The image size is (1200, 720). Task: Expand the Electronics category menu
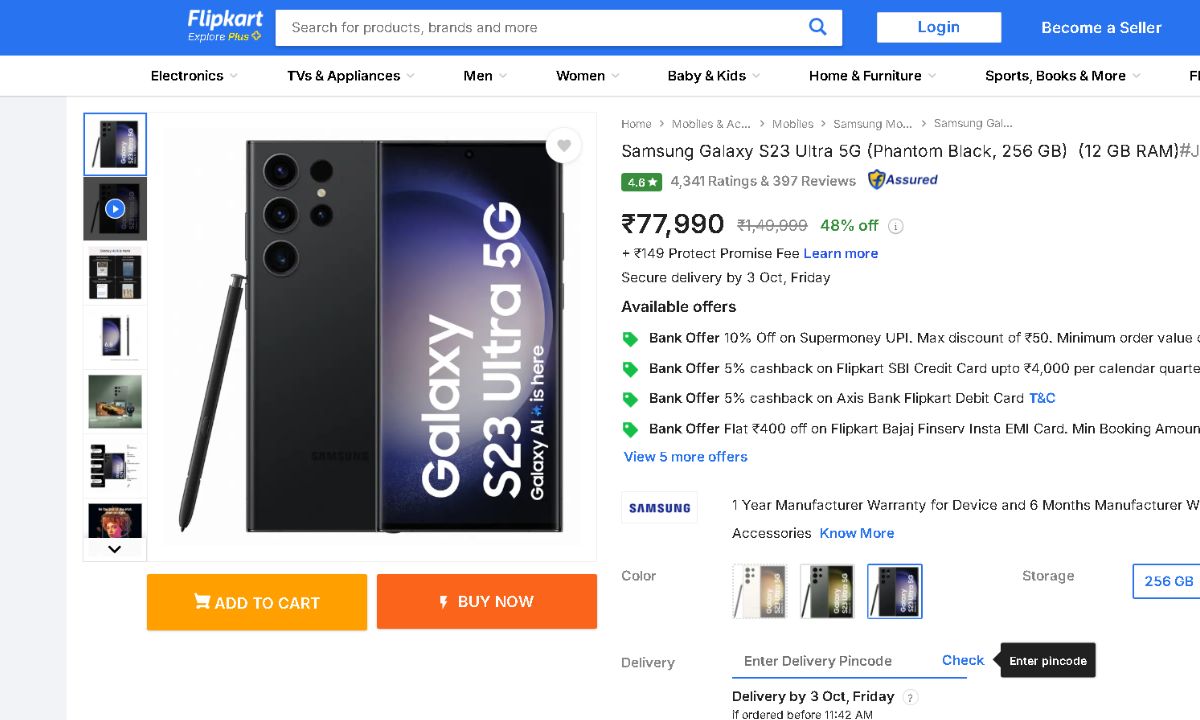194,76
